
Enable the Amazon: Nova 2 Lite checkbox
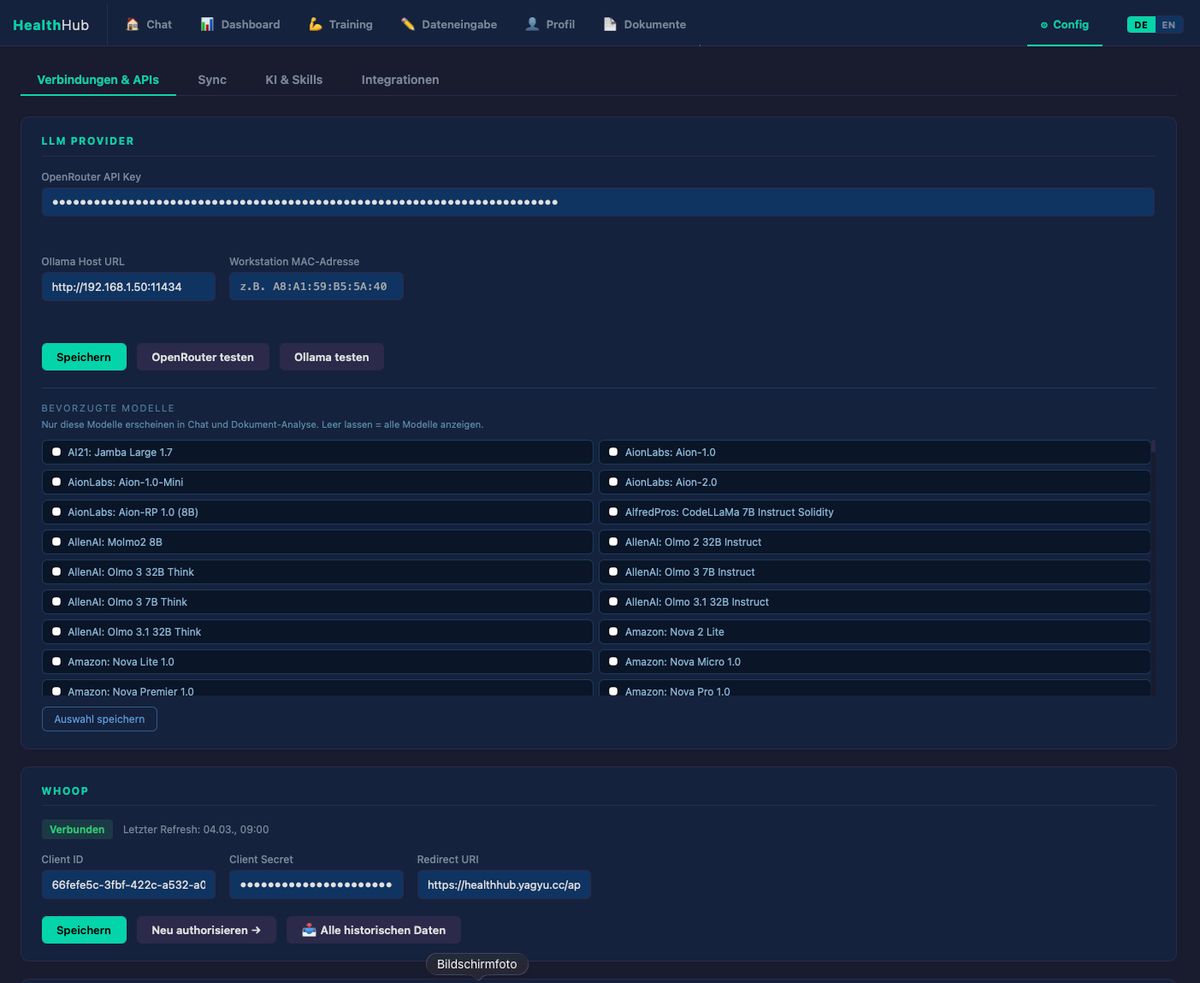click(x=613, y=632)
